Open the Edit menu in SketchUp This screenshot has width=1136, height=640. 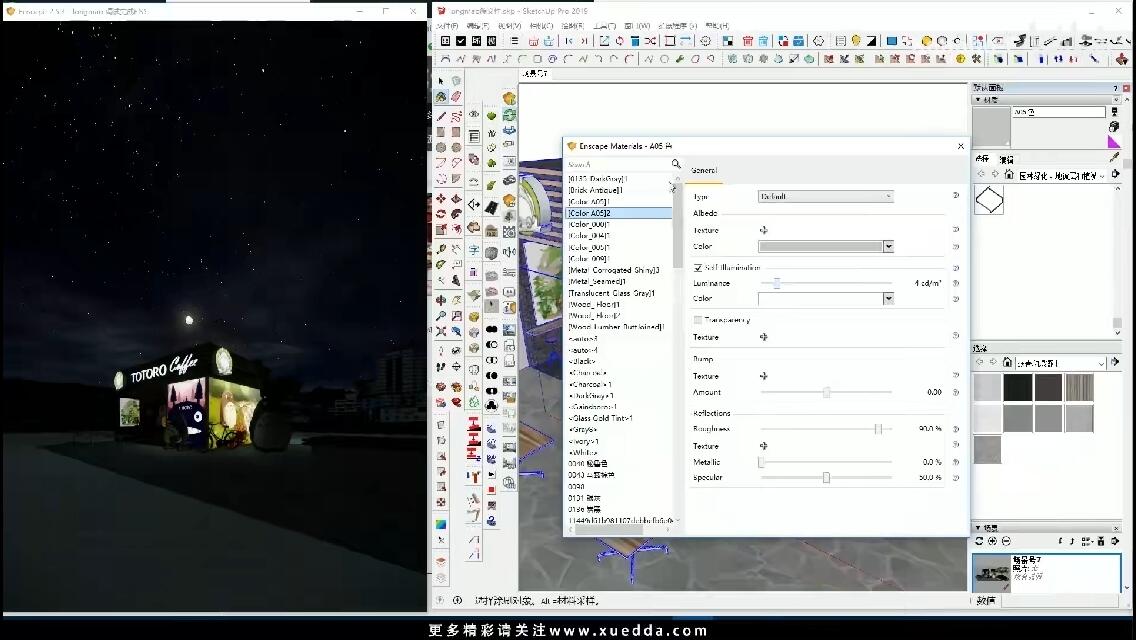pos(477,26)
